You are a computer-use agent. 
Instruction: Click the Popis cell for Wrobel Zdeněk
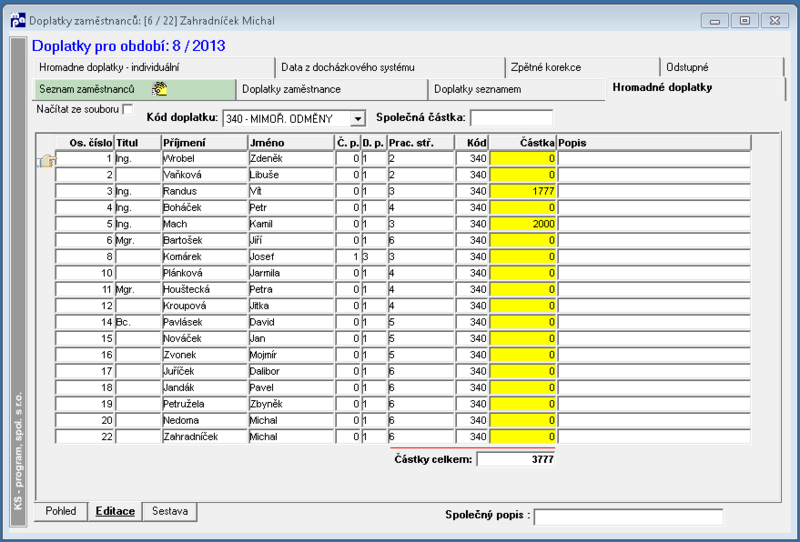point(654,159)
